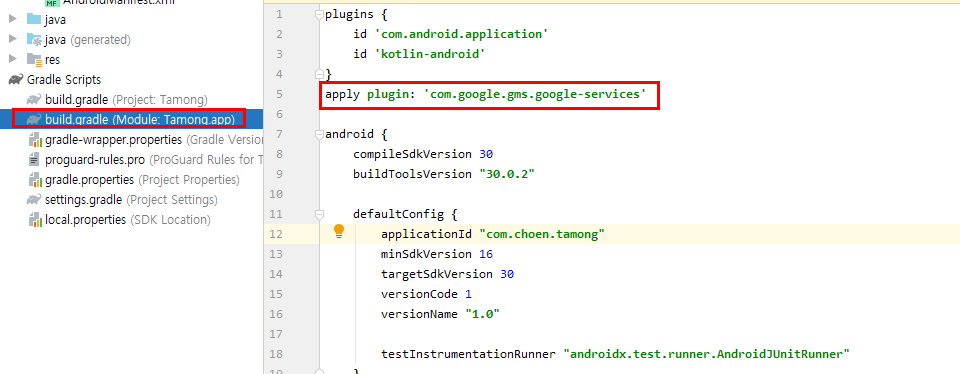Click the gradle.properties file icon
This screenshot has width=960, height=374.
[34, 180]
